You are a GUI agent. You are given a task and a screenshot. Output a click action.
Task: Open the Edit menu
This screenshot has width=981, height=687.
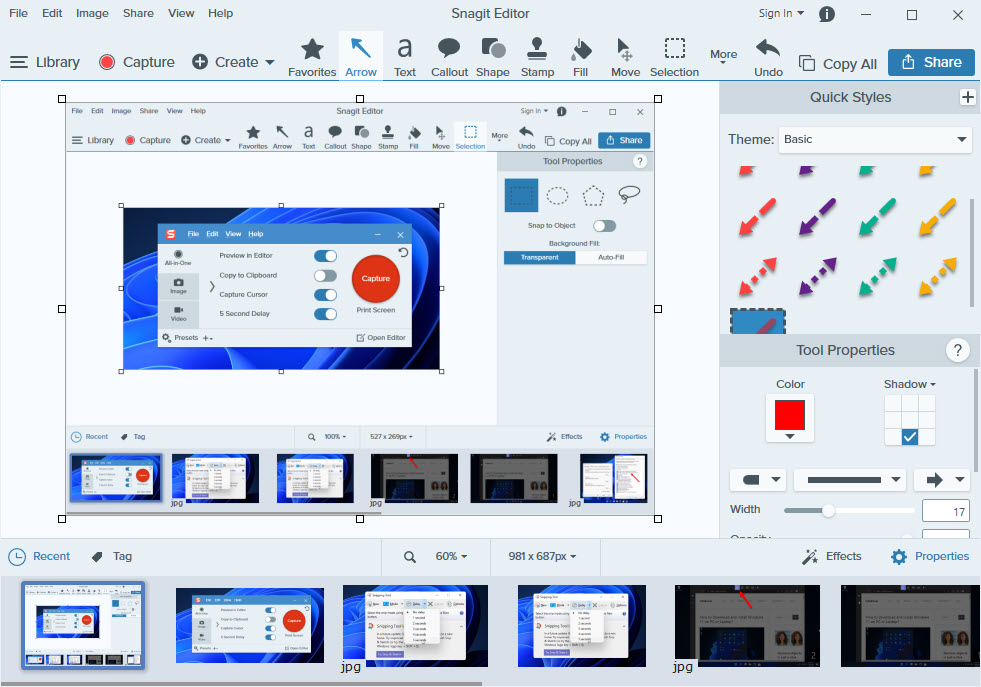click(52, 13)
